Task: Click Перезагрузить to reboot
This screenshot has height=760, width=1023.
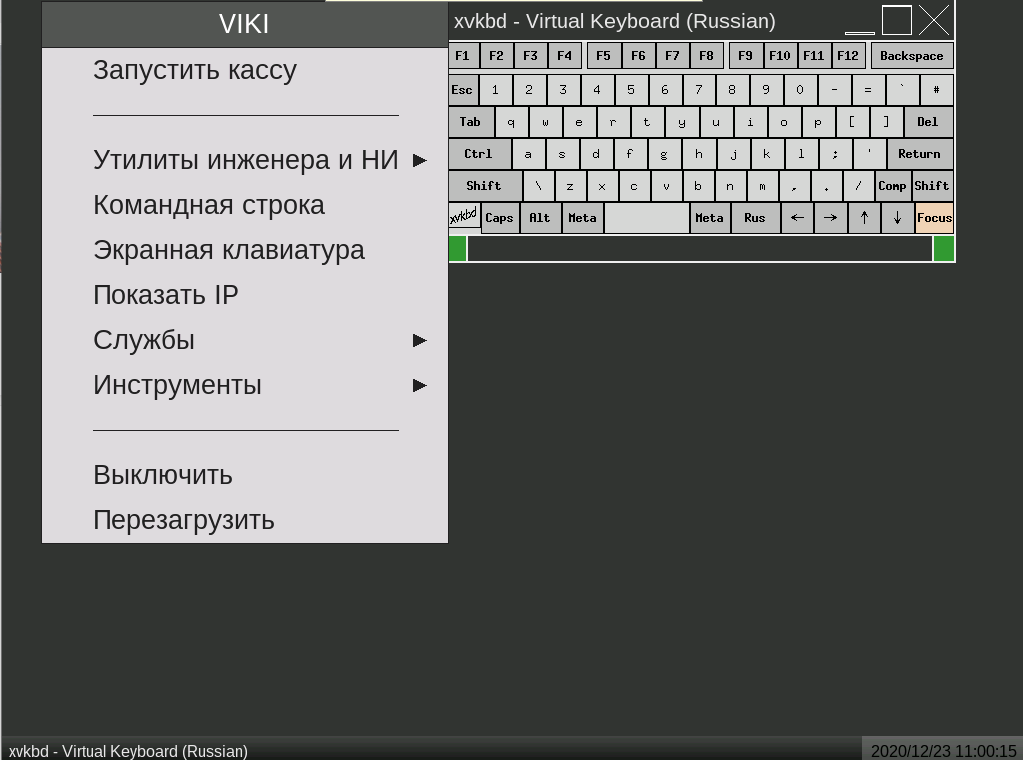Action: pos(184,520)
